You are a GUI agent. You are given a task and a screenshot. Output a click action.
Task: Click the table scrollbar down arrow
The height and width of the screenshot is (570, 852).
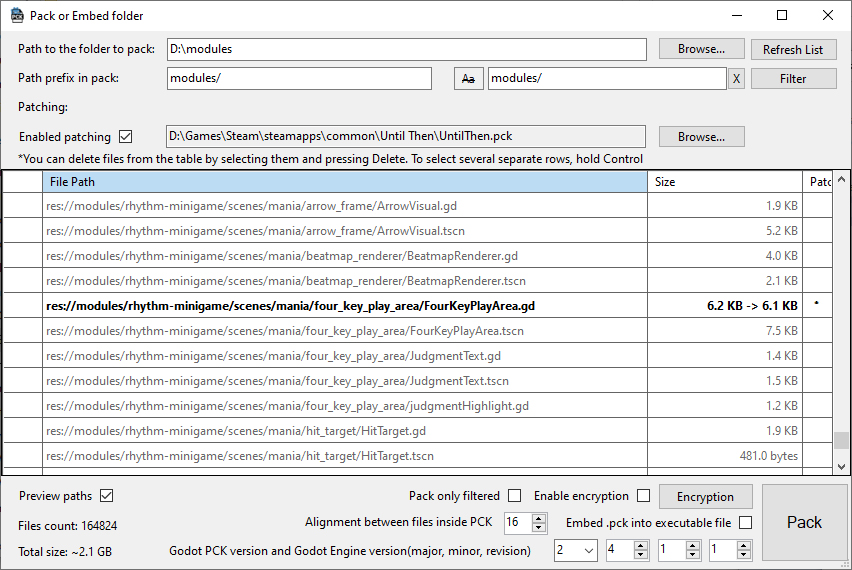pos(841,467)
